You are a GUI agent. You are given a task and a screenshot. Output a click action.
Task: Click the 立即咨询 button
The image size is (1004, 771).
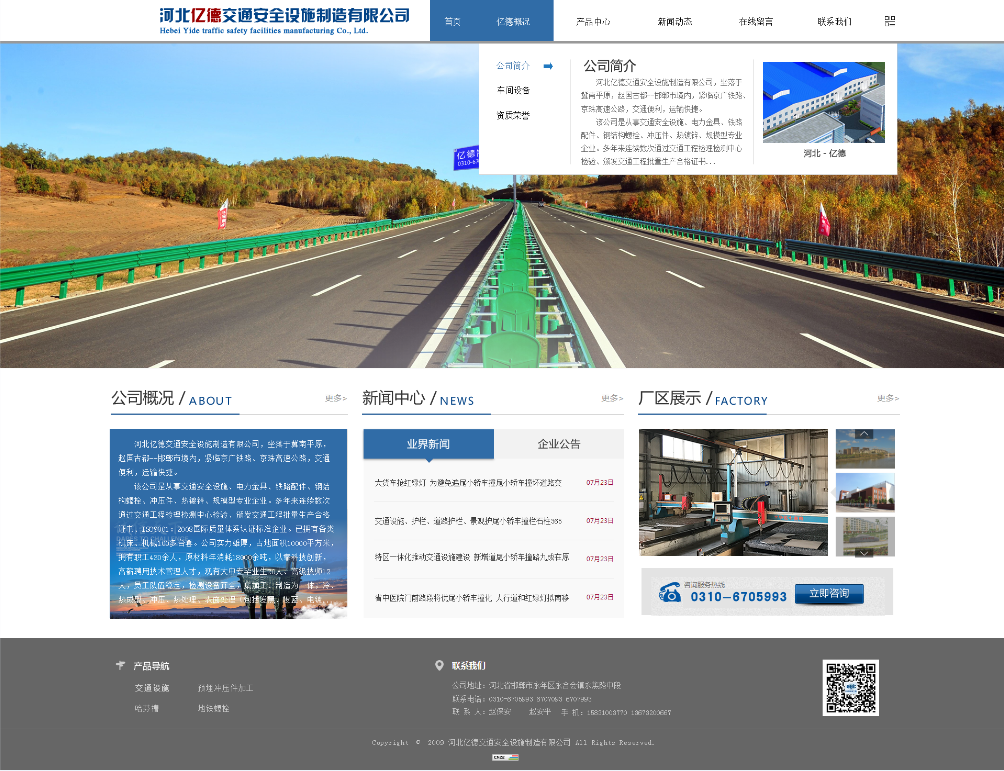click(829, 594)
